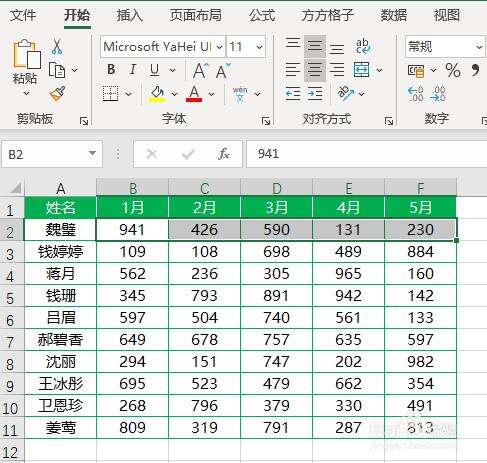Click the Insert Function fx icon
The image size is (487, 463).
tap(223, 154)
